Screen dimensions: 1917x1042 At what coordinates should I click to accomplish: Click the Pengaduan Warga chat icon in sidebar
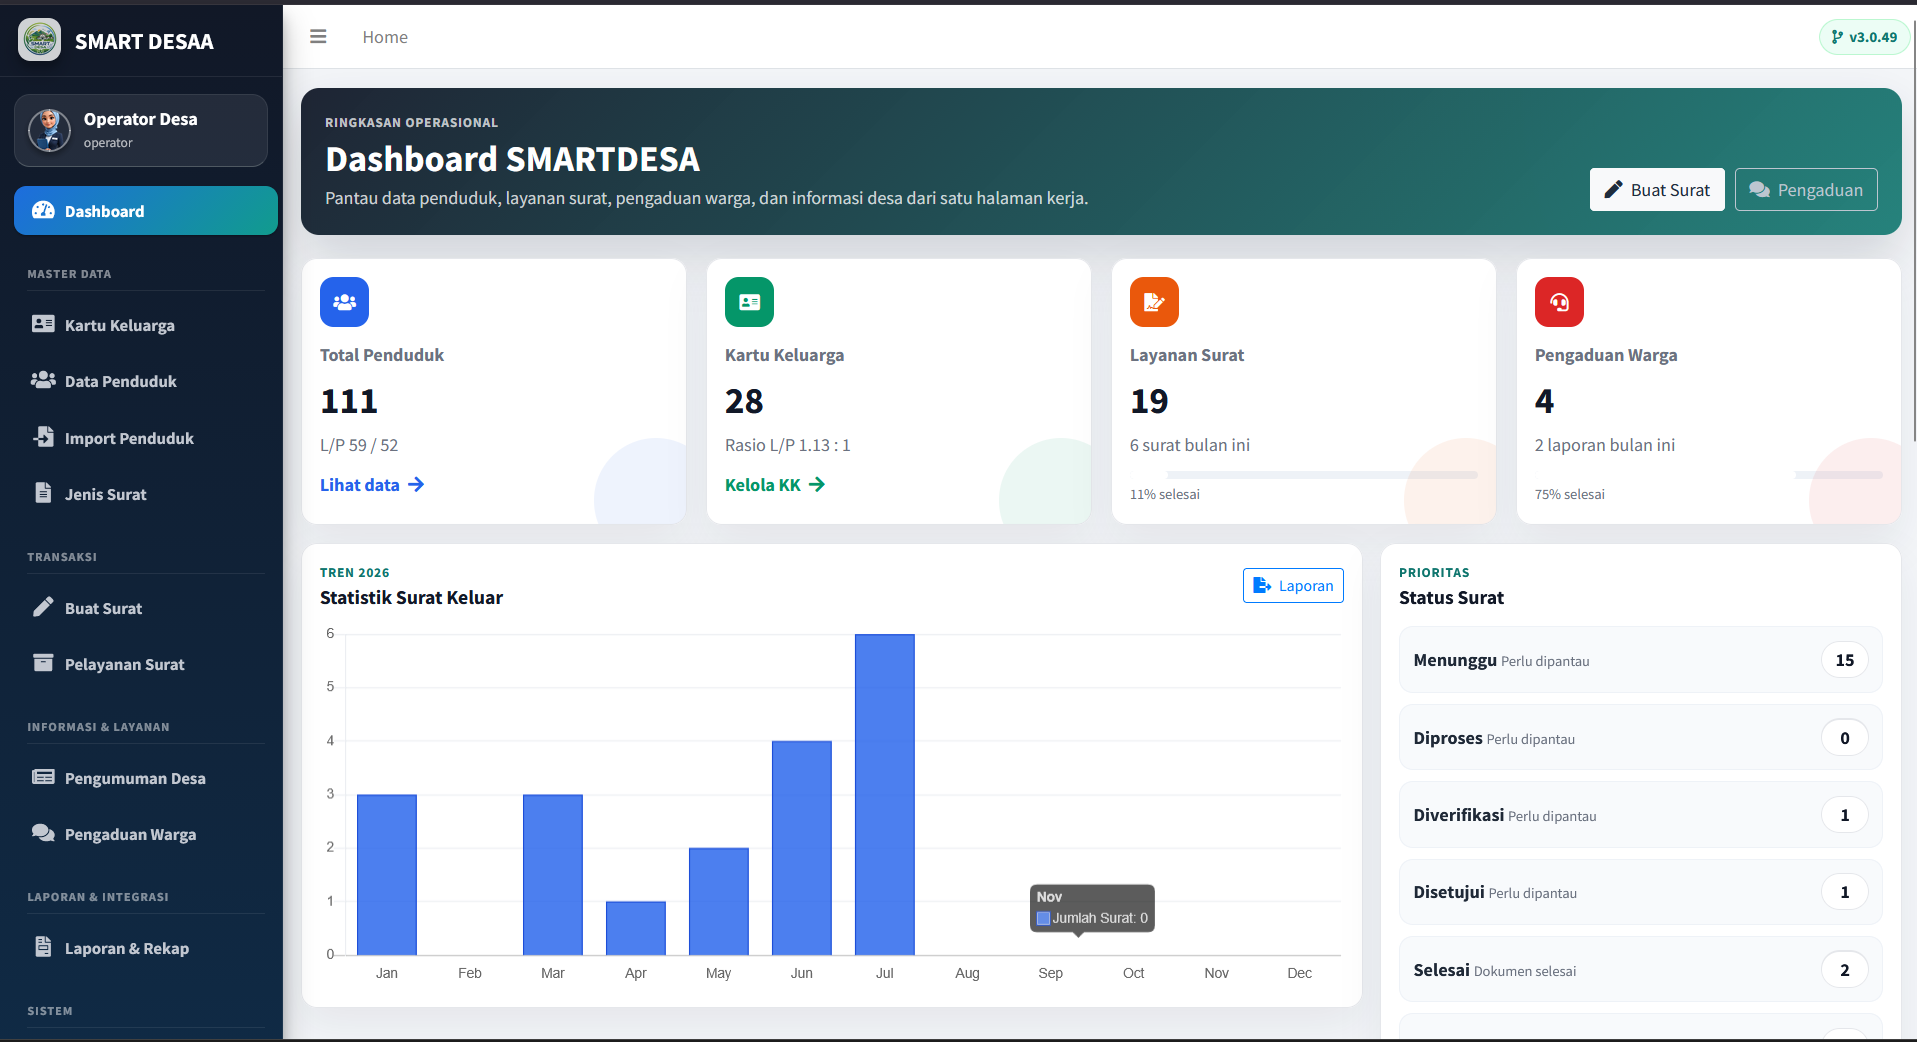(43, 833)
